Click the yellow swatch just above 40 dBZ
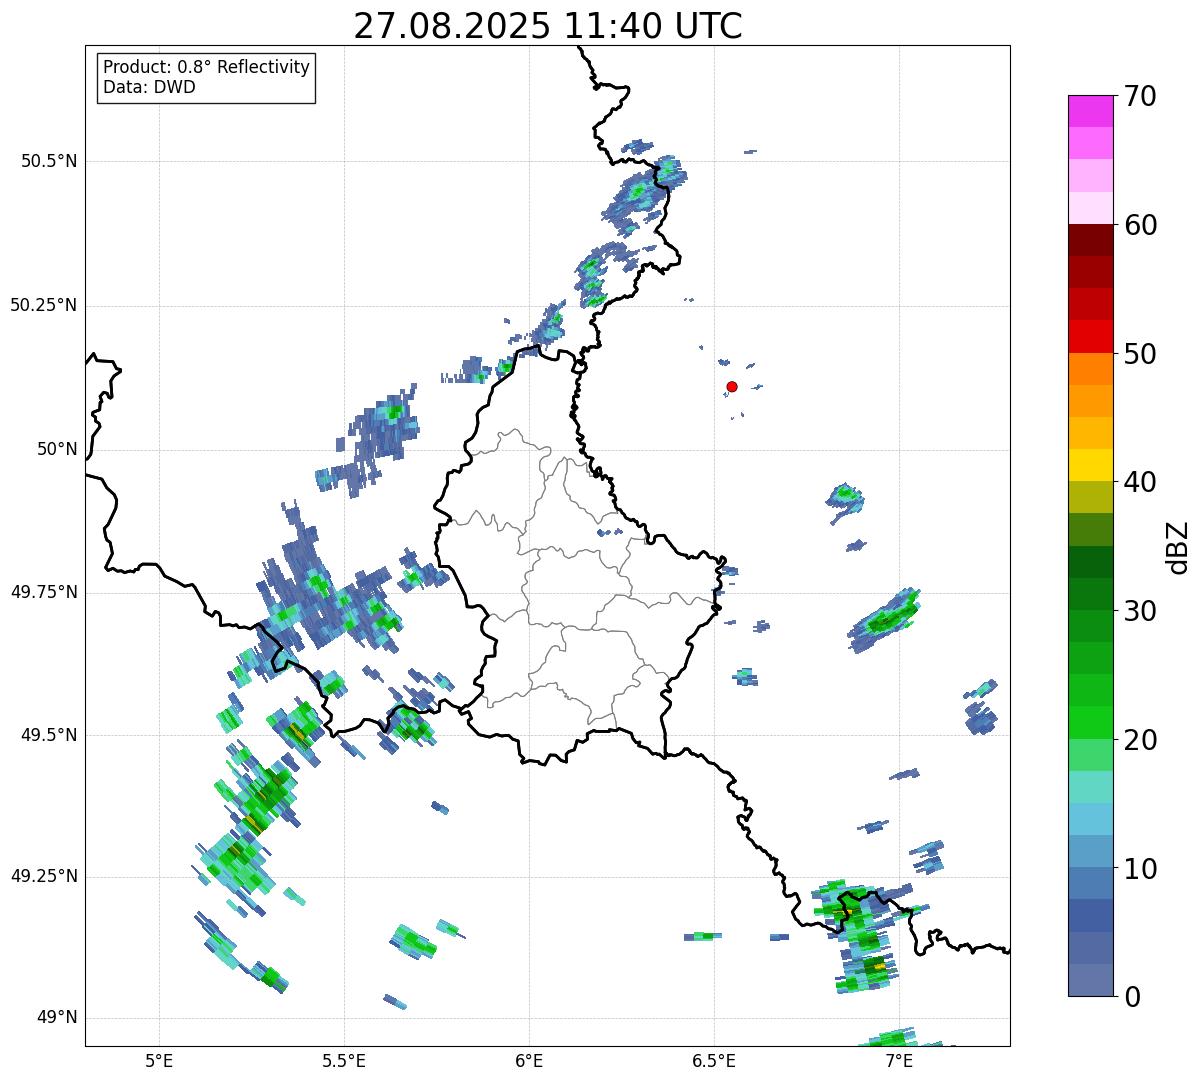The image size is (1202, 1081). tap(1090, 465)
